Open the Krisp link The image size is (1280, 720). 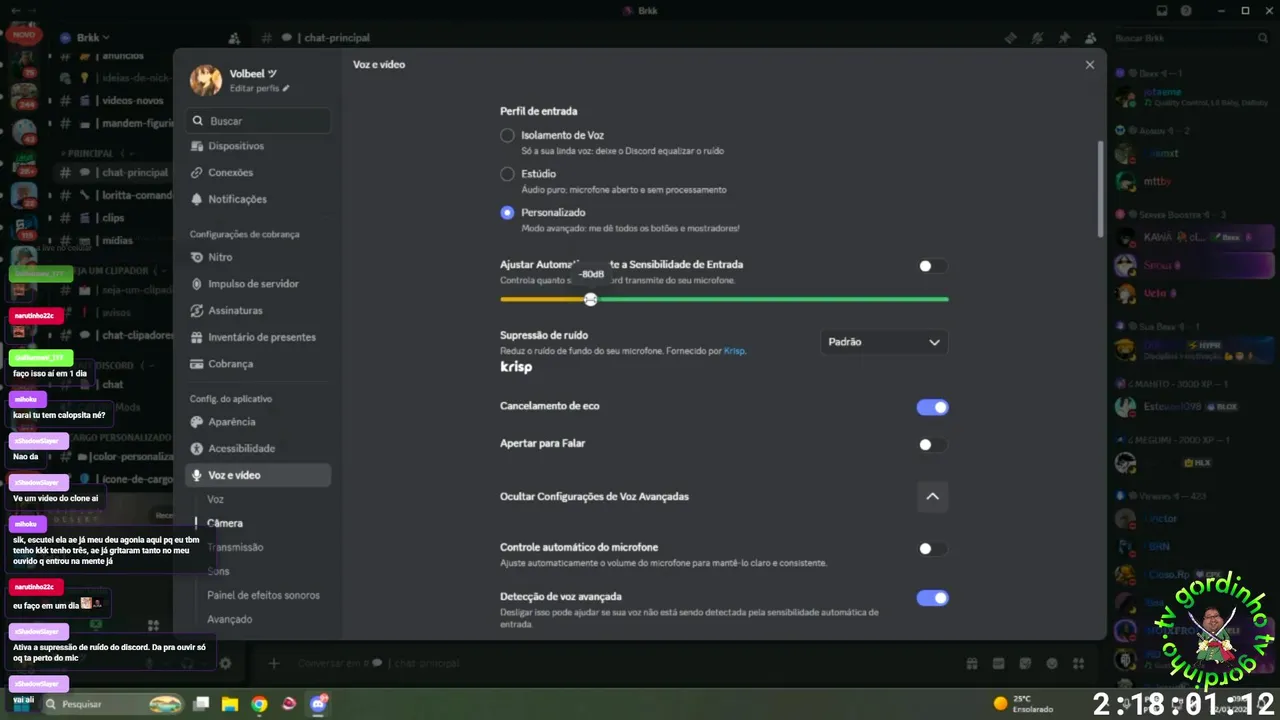pos(734,351)
